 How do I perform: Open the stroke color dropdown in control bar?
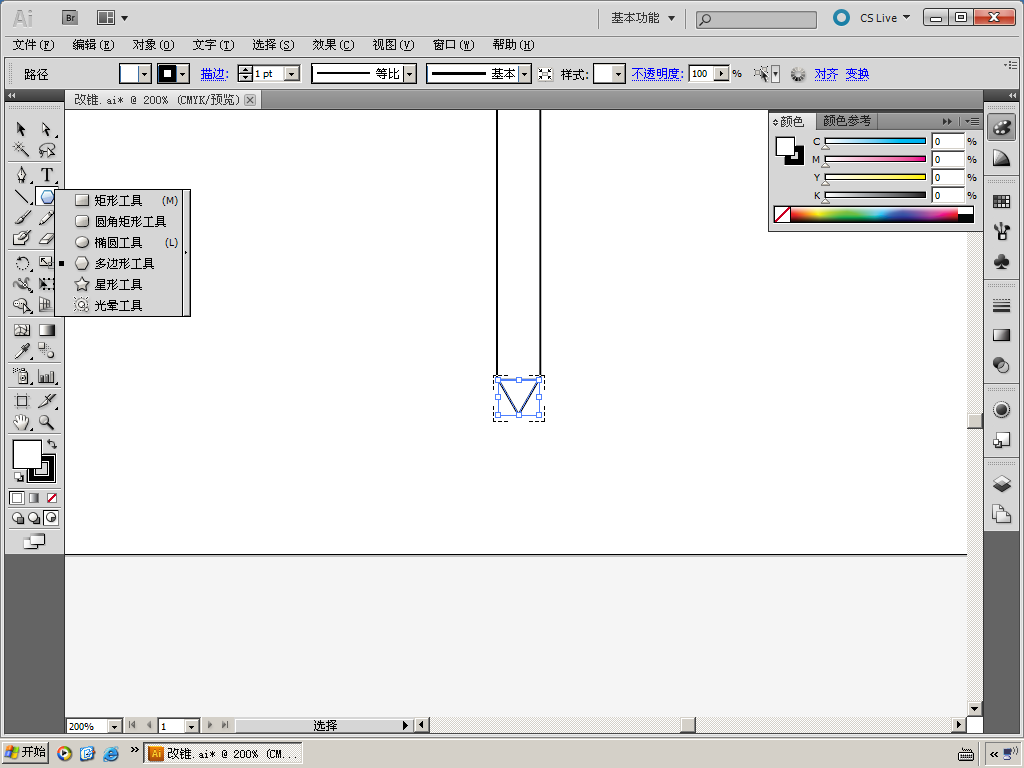[x=183, y=74]
